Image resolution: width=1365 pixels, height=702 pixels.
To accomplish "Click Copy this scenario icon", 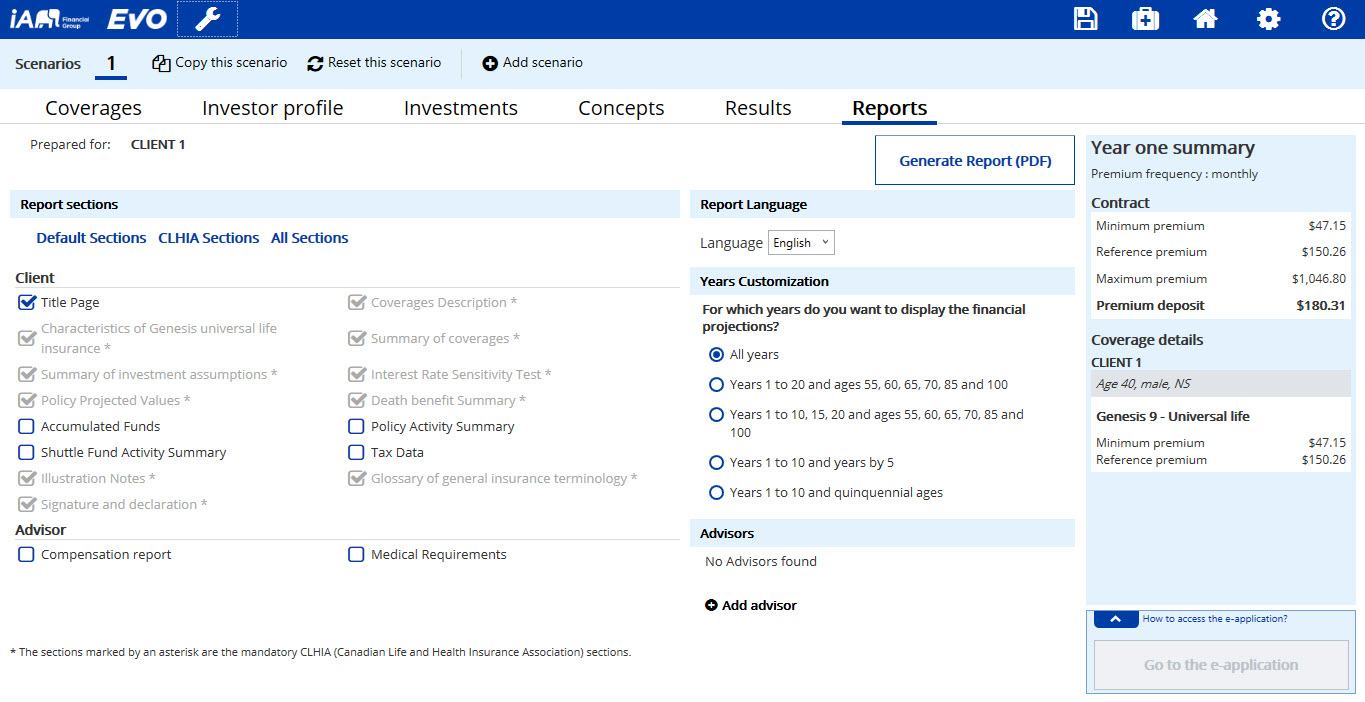I will (161, 63).
